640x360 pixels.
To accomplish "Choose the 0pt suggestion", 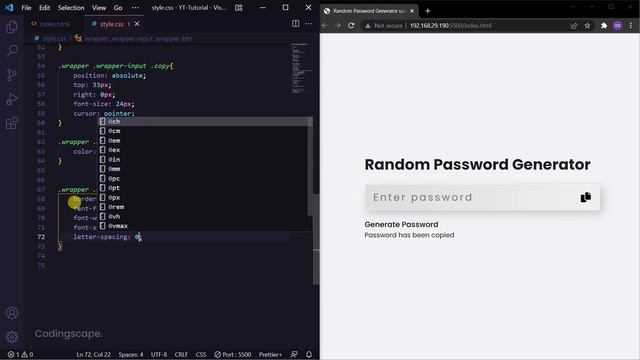I will (205, 188).
